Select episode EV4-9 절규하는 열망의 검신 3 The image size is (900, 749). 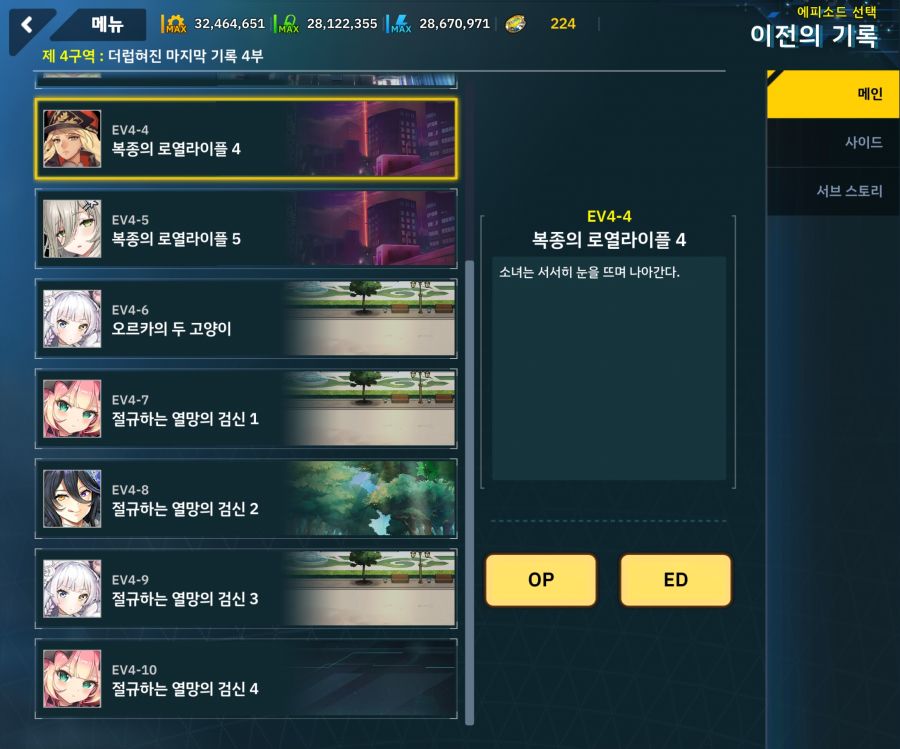click(246, 589)
